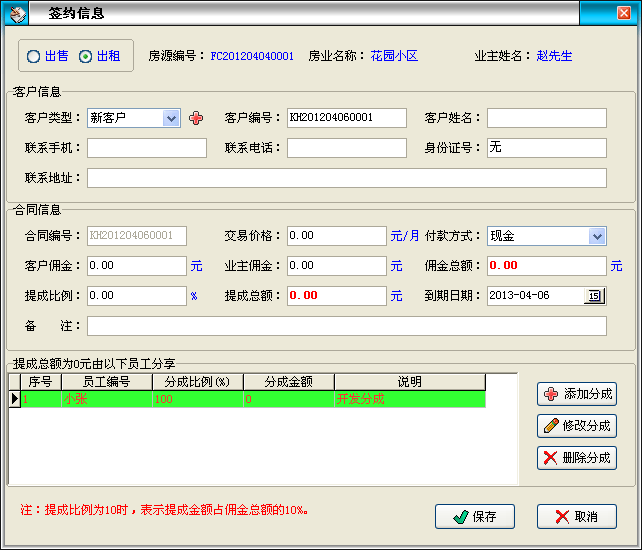The image size is (642, 550).
Task: Click the app icon in the title bar
Action: [x=17, y=13]
